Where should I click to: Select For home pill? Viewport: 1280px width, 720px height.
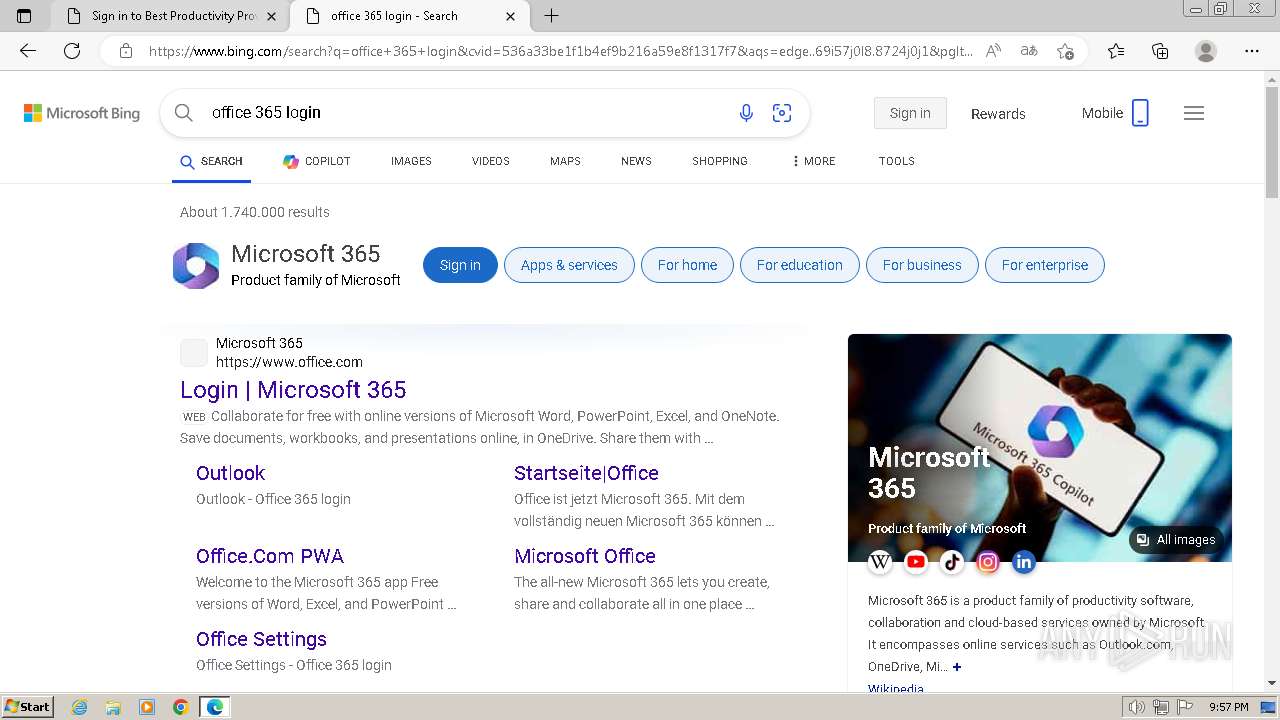(687, 265)
